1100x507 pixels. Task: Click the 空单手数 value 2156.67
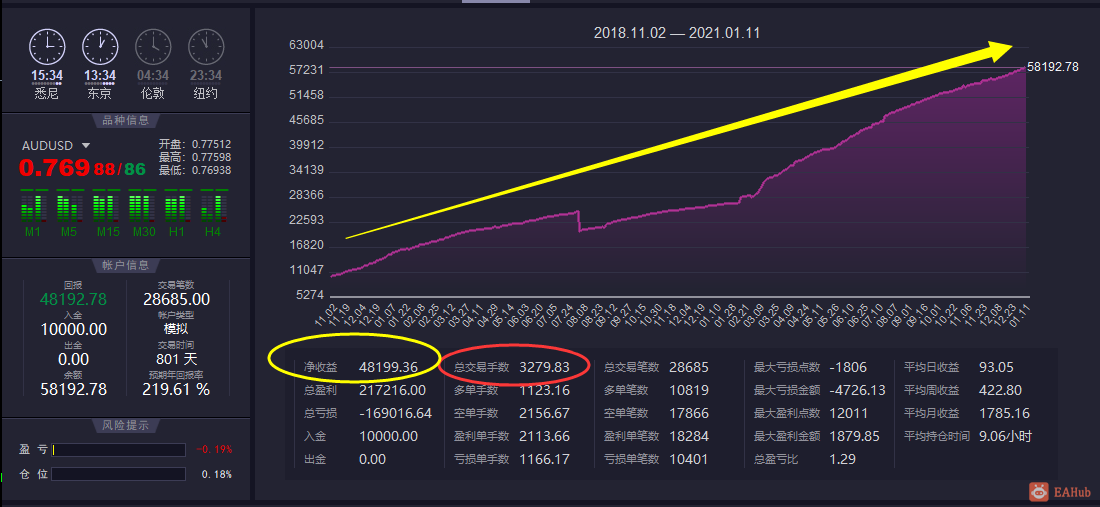pos(544,413)
